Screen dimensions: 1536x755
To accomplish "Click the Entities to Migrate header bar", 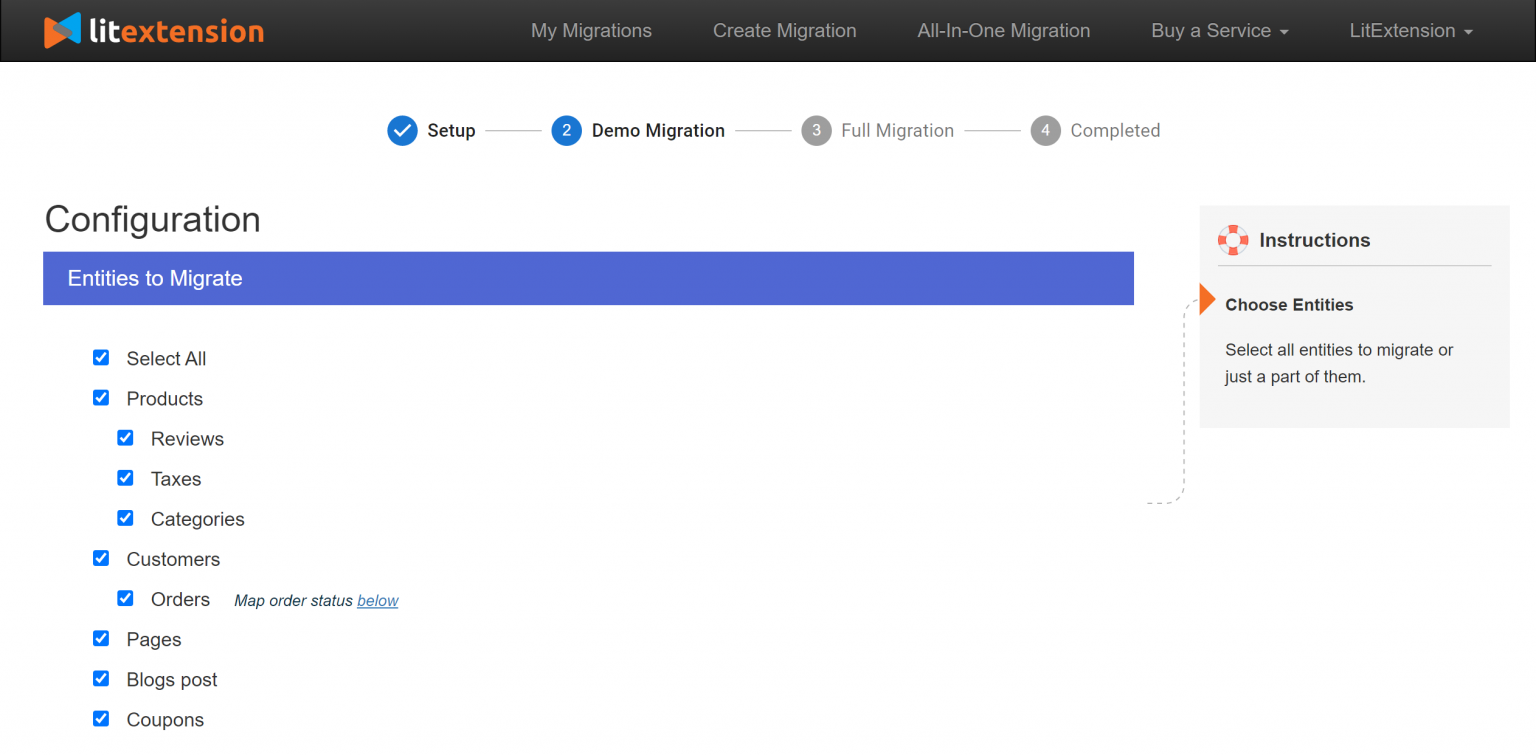I will 588,278.
